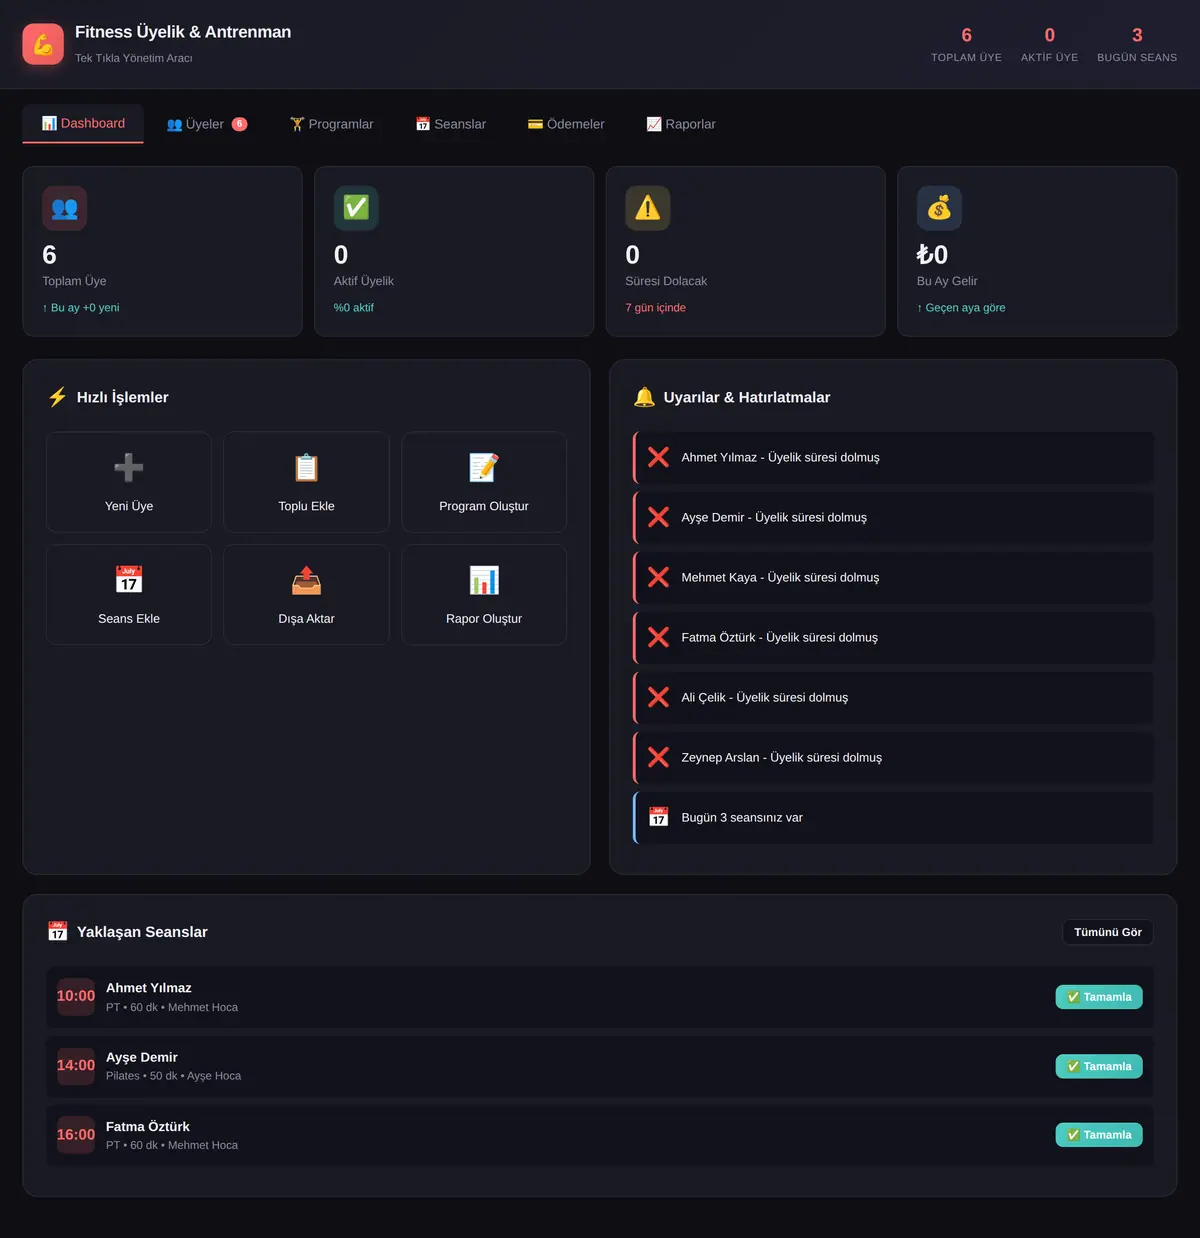Click the people icon on Toplam Üye card
This screenshot has height=1238, width=1200.
(64, 208)
